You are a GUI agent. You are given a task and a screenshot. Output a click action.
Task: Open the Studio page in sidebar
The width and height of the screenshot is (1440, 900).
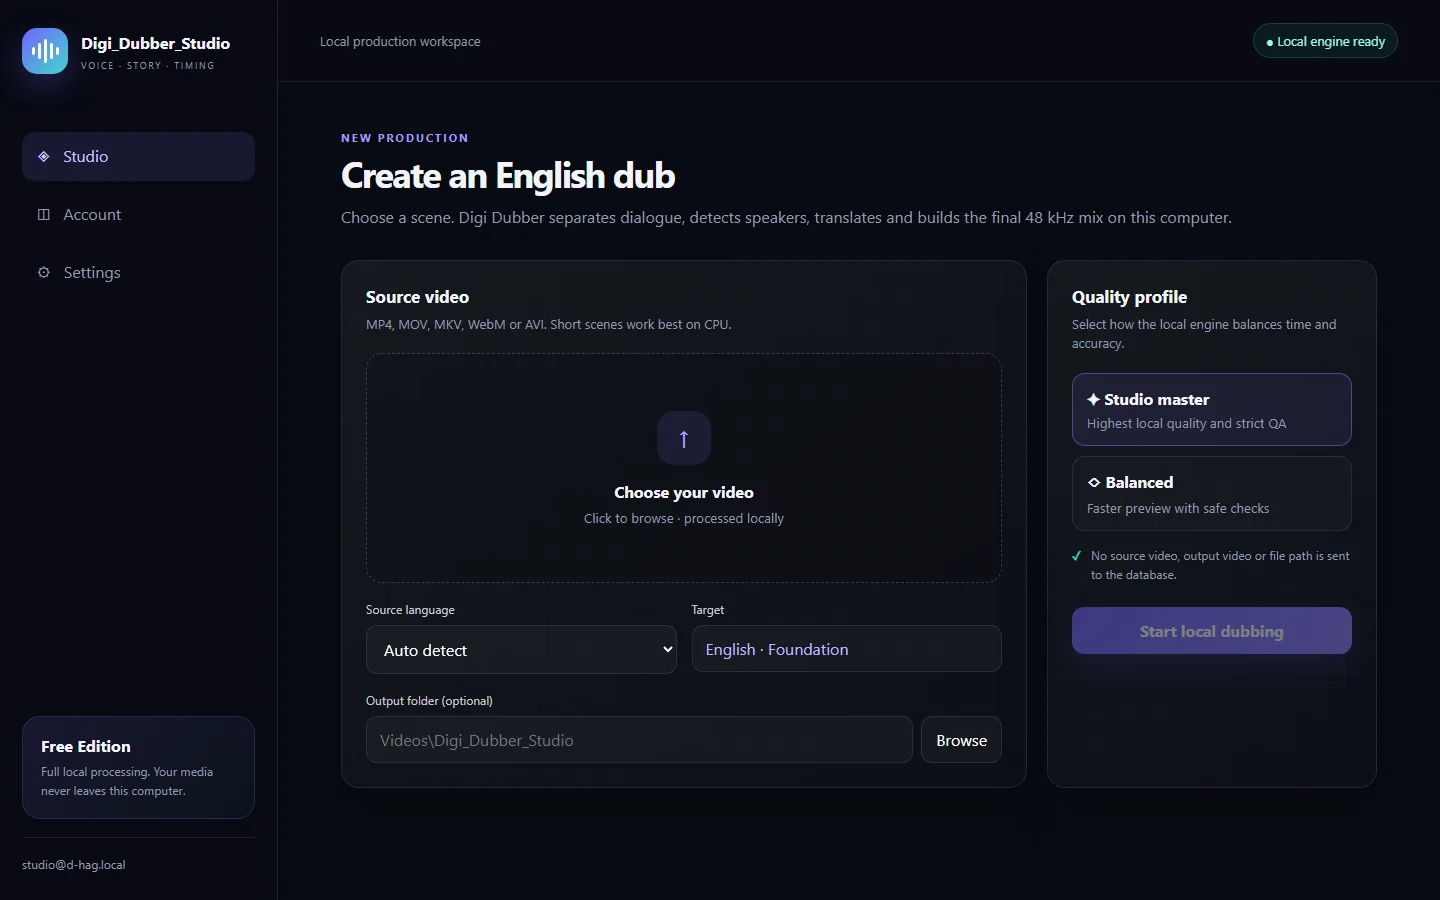coord(138,156)
